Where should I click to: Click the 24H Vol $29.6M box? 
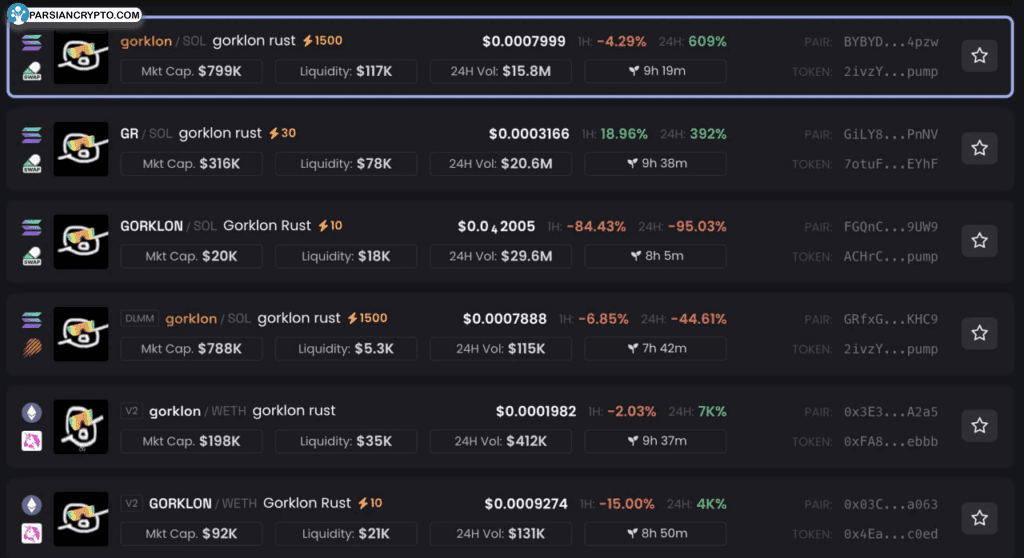pos(501,256)
